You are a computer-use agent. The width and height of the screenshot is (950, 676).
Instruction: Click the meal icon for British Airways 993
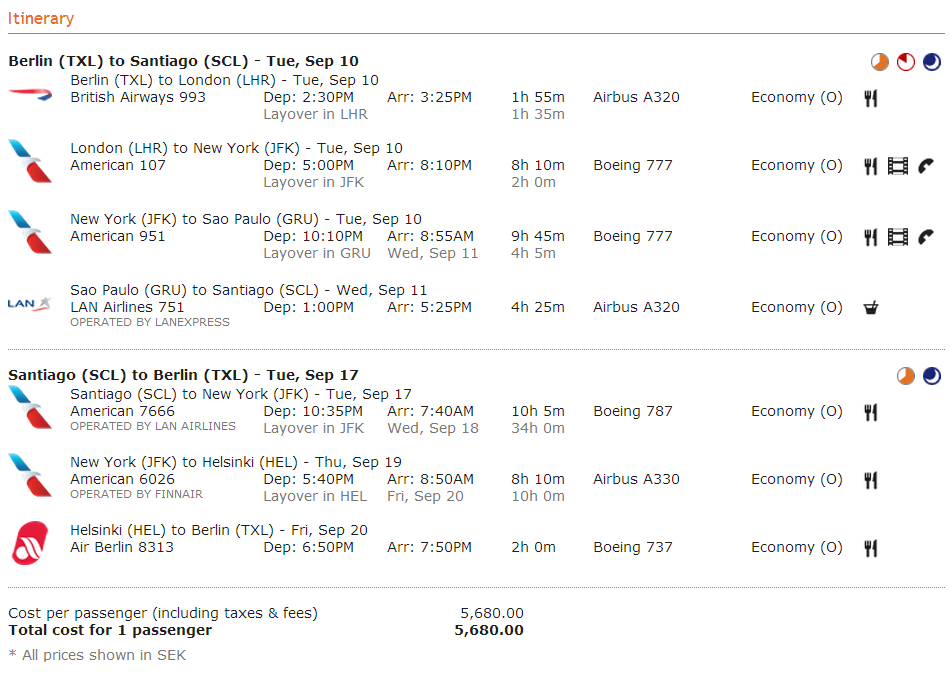pos(870,98)
